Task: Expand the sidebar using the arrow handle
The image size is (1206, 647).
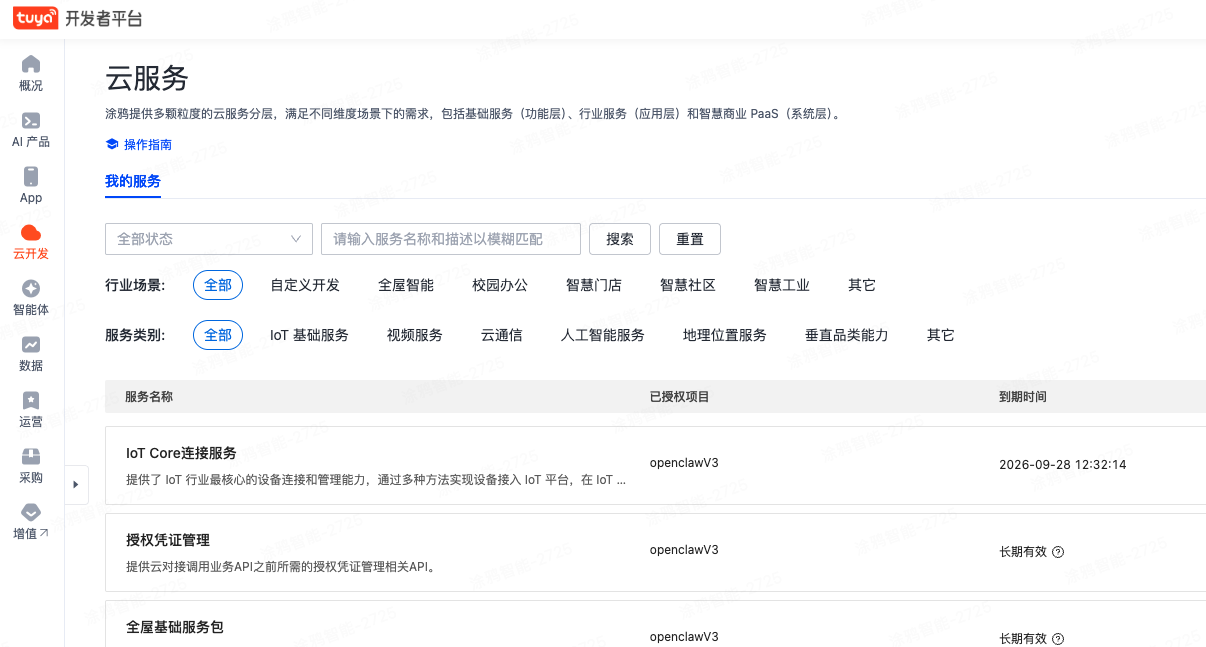Action: click(x=76, y=484)
